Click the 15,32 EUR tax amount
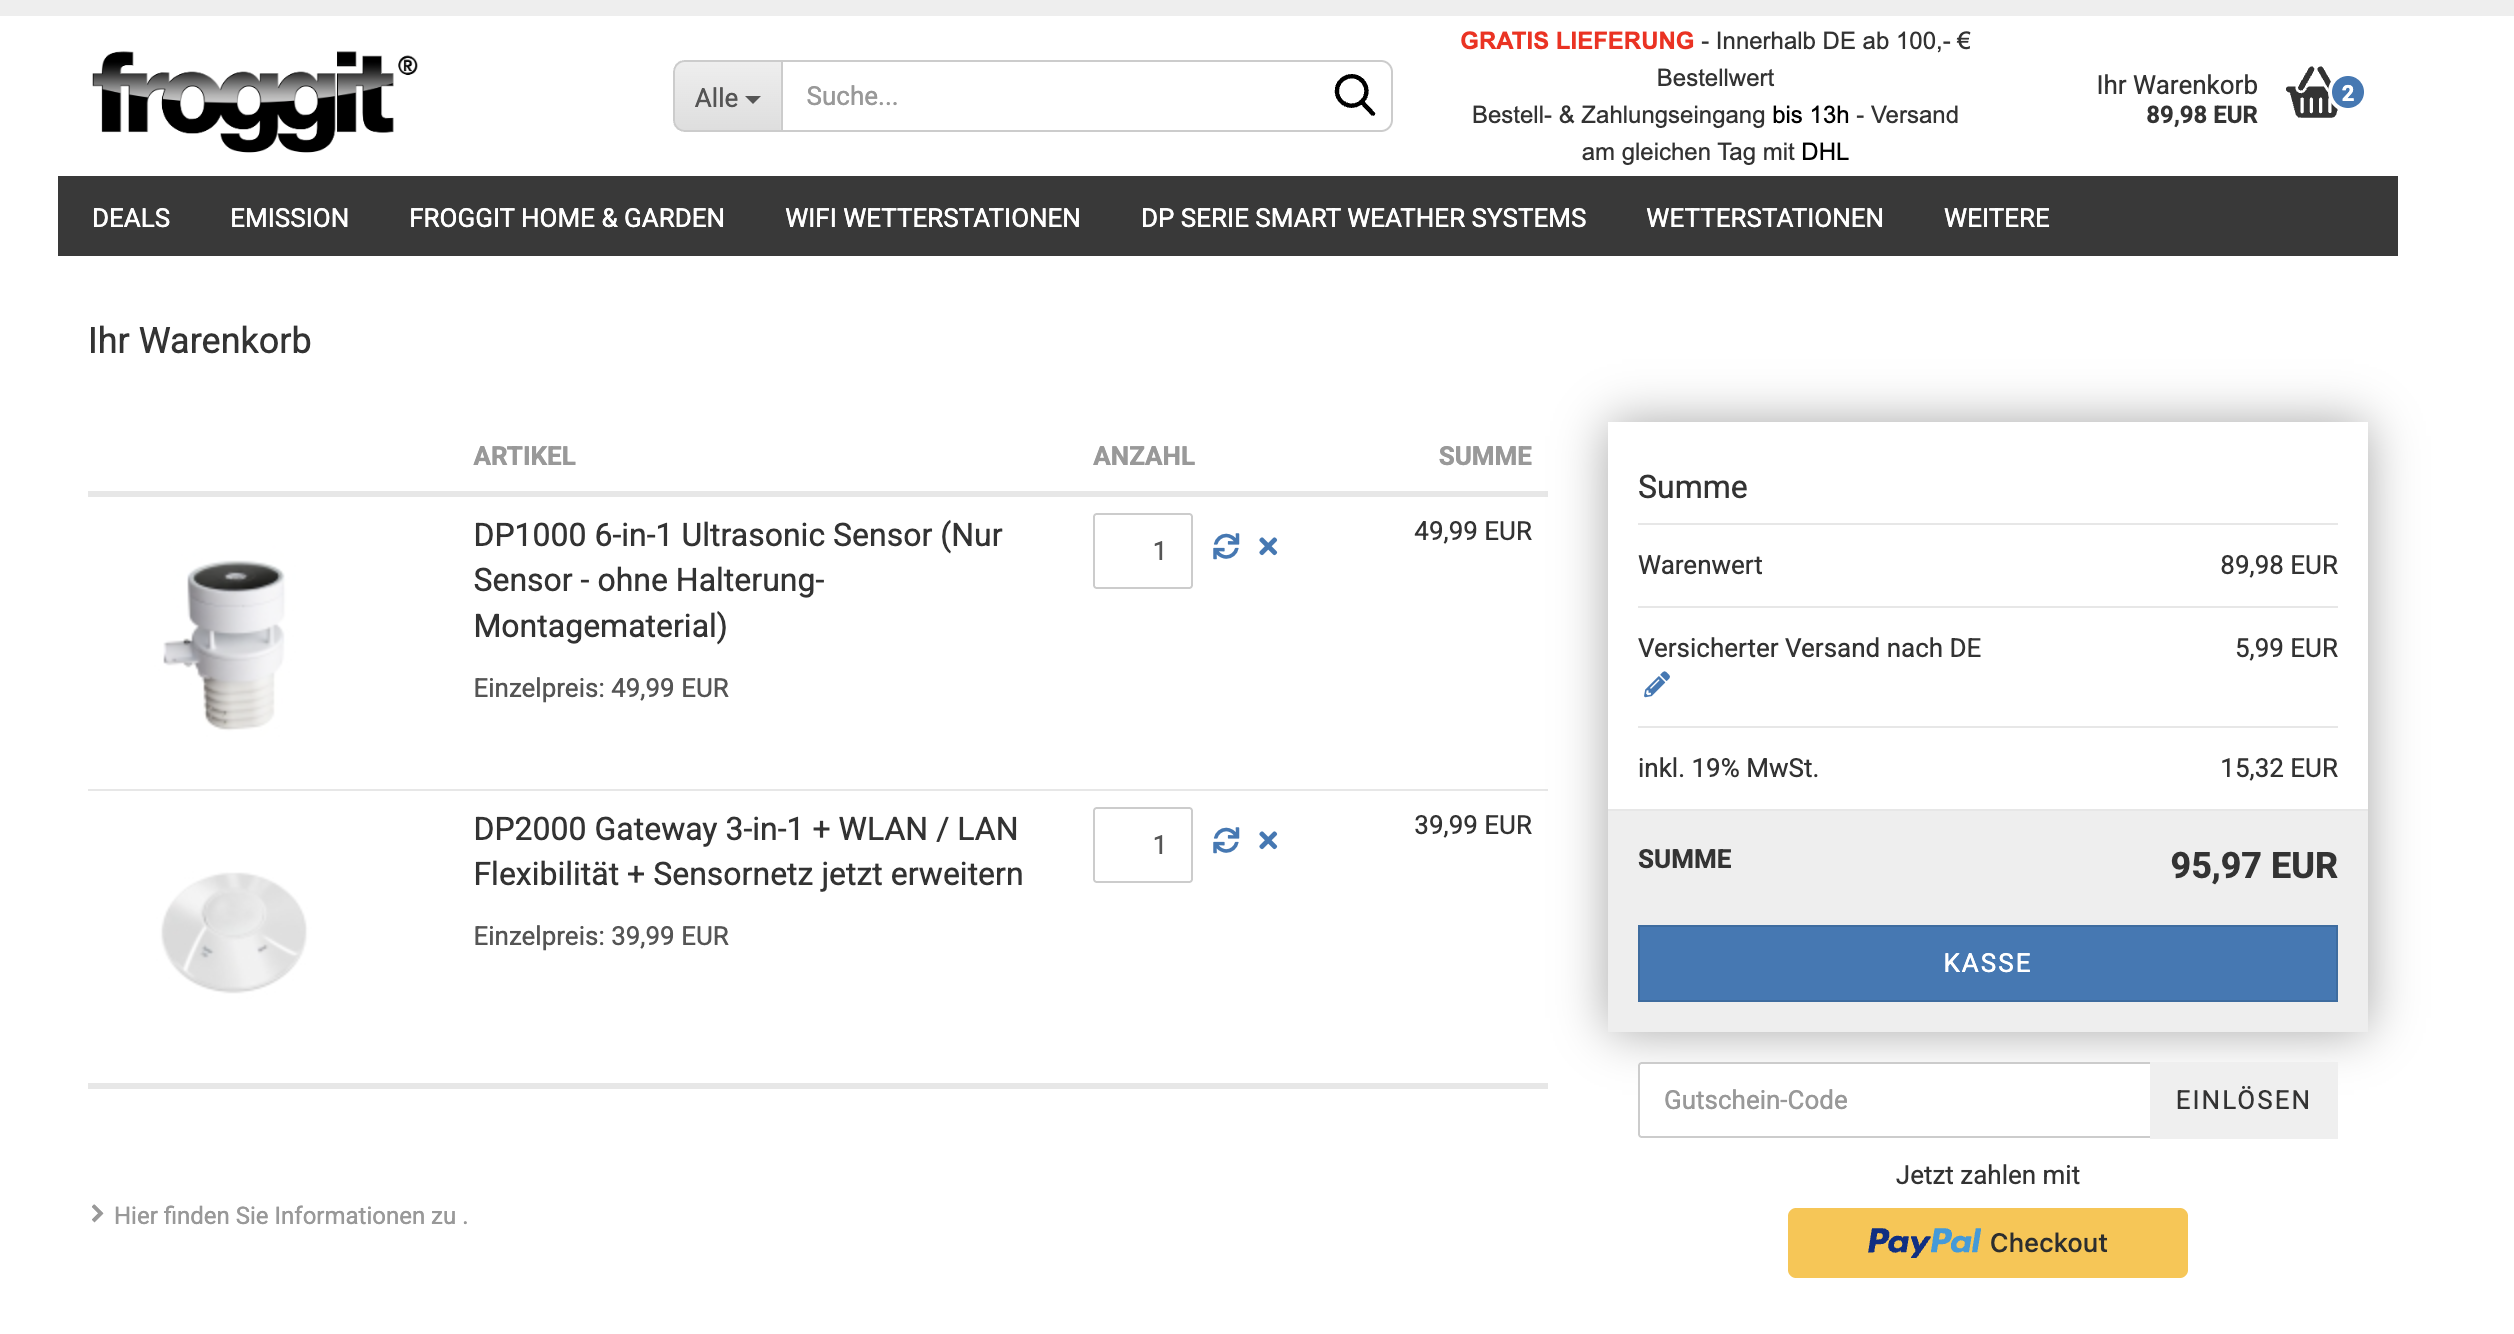Screen dimensions: 2514x1334 2278,768
